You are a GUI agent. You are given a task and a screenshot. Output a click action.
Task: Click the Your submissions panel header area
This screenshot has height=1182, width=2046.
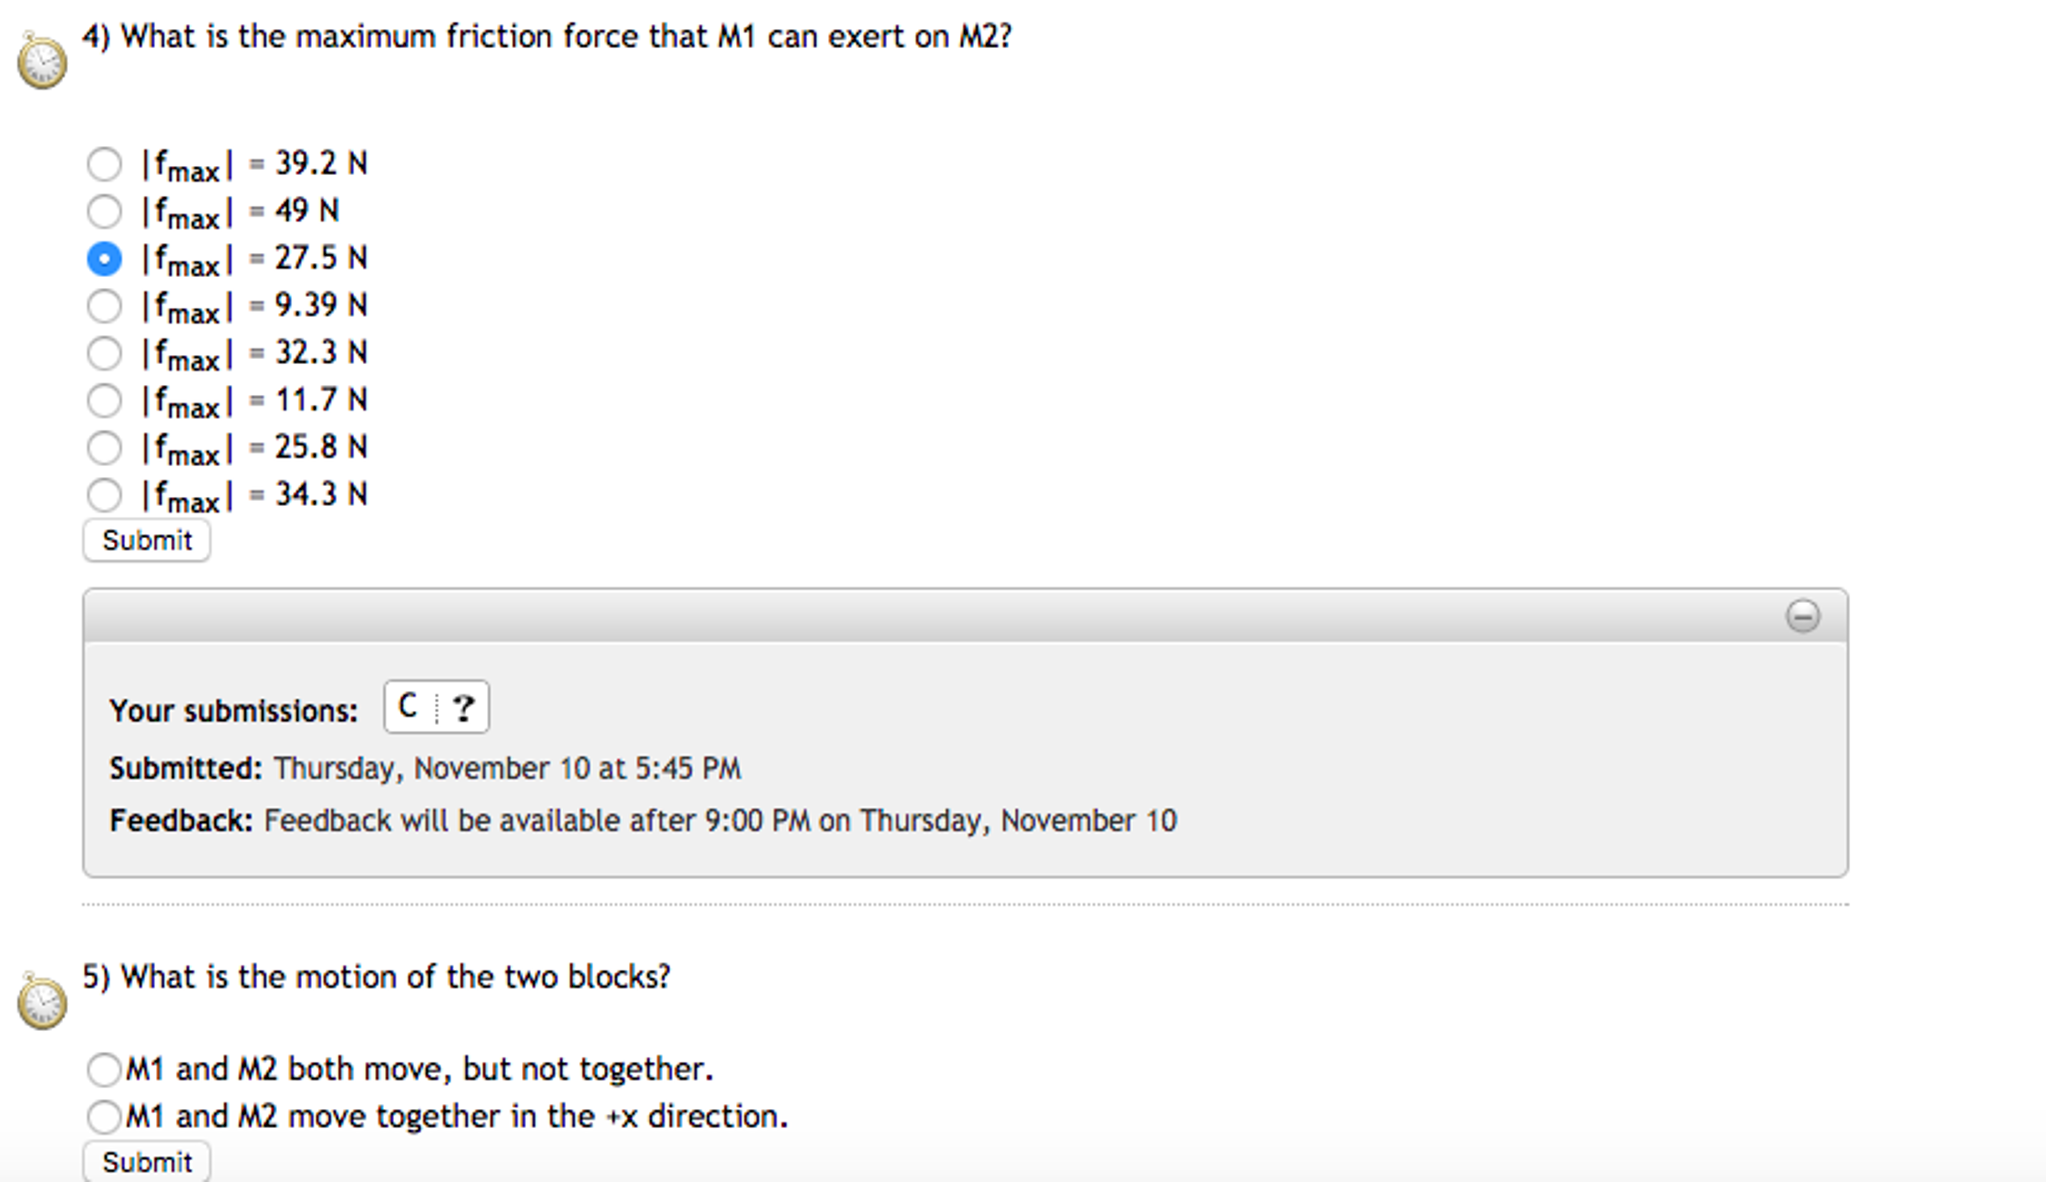click(234, 710)
